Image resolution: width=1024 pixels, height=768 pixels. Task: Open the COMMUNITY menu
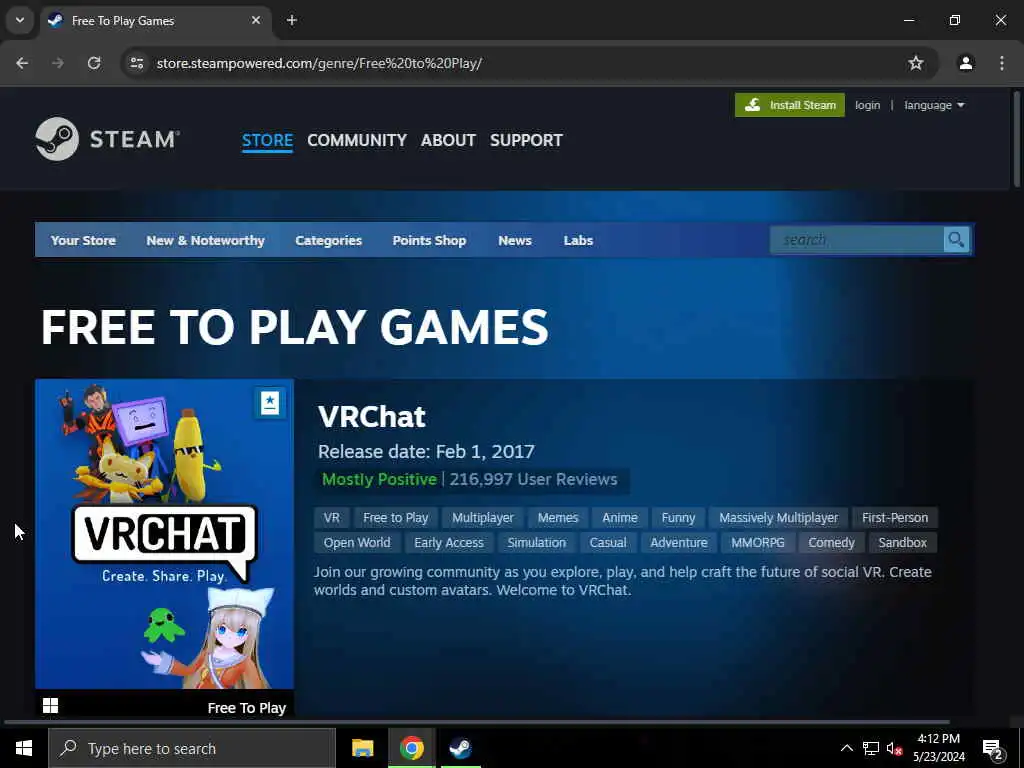[357, 140]
